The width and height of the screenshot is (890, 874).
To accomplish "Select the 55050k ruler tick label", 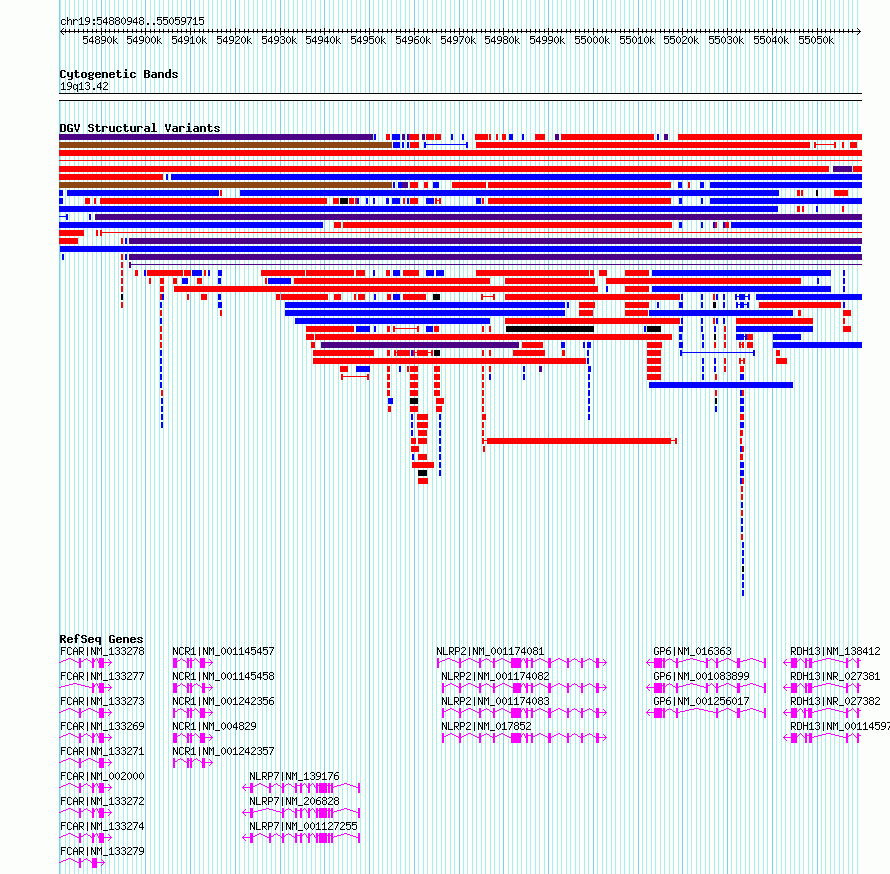I will click(x=816, y=40).
